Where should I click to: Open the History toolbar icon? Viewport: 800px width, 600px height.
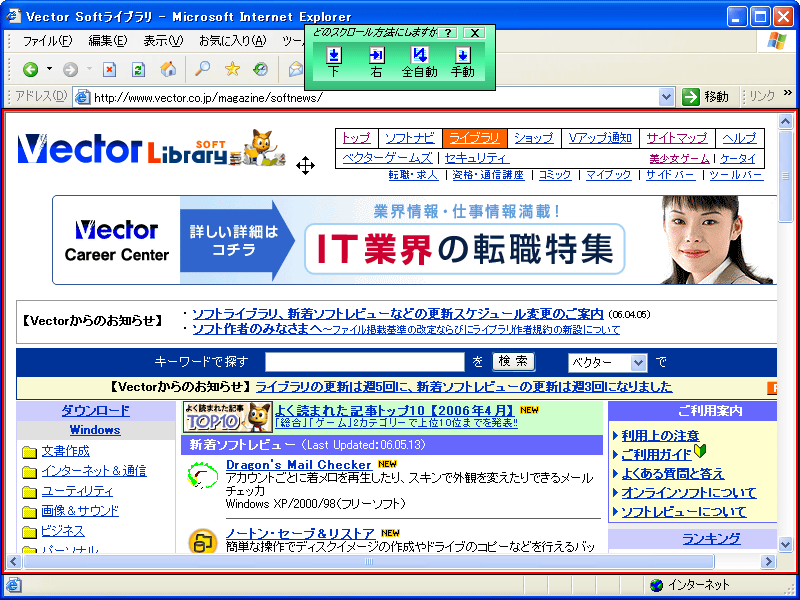coord(261,69)
